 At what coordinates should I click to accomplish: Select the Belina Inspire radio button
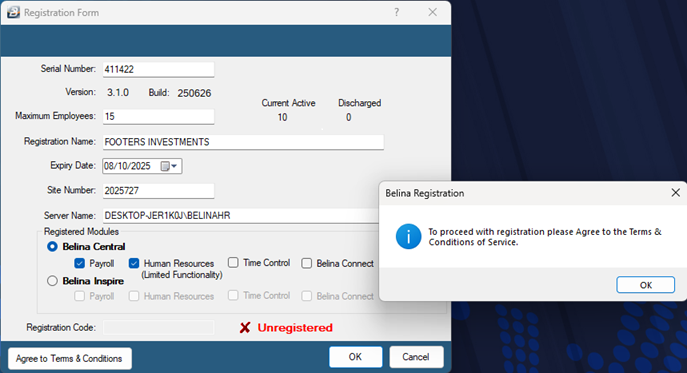point(52,281)
